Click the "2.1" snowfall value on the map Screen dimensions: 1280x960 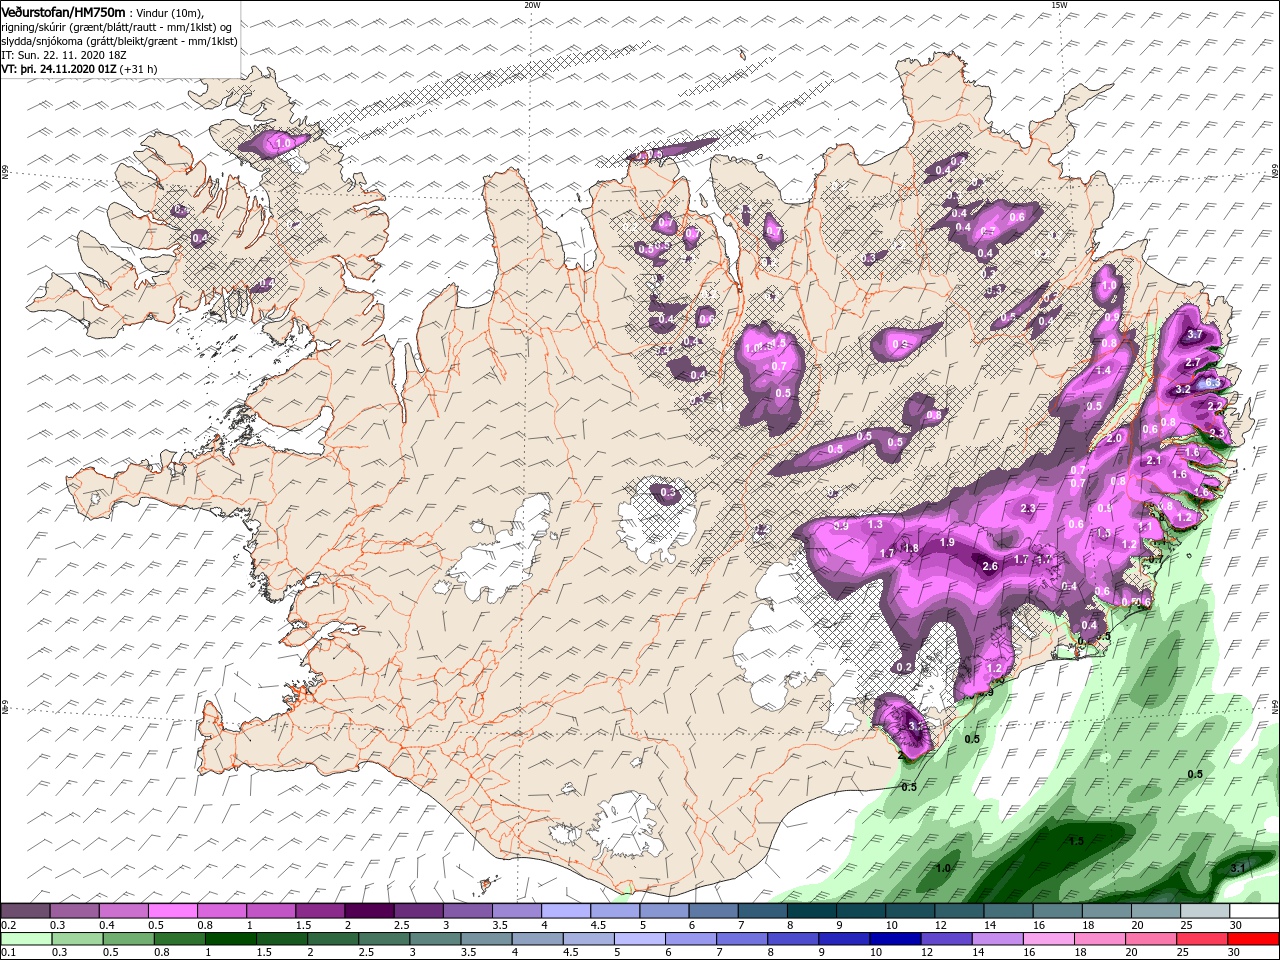point(1153,460)
